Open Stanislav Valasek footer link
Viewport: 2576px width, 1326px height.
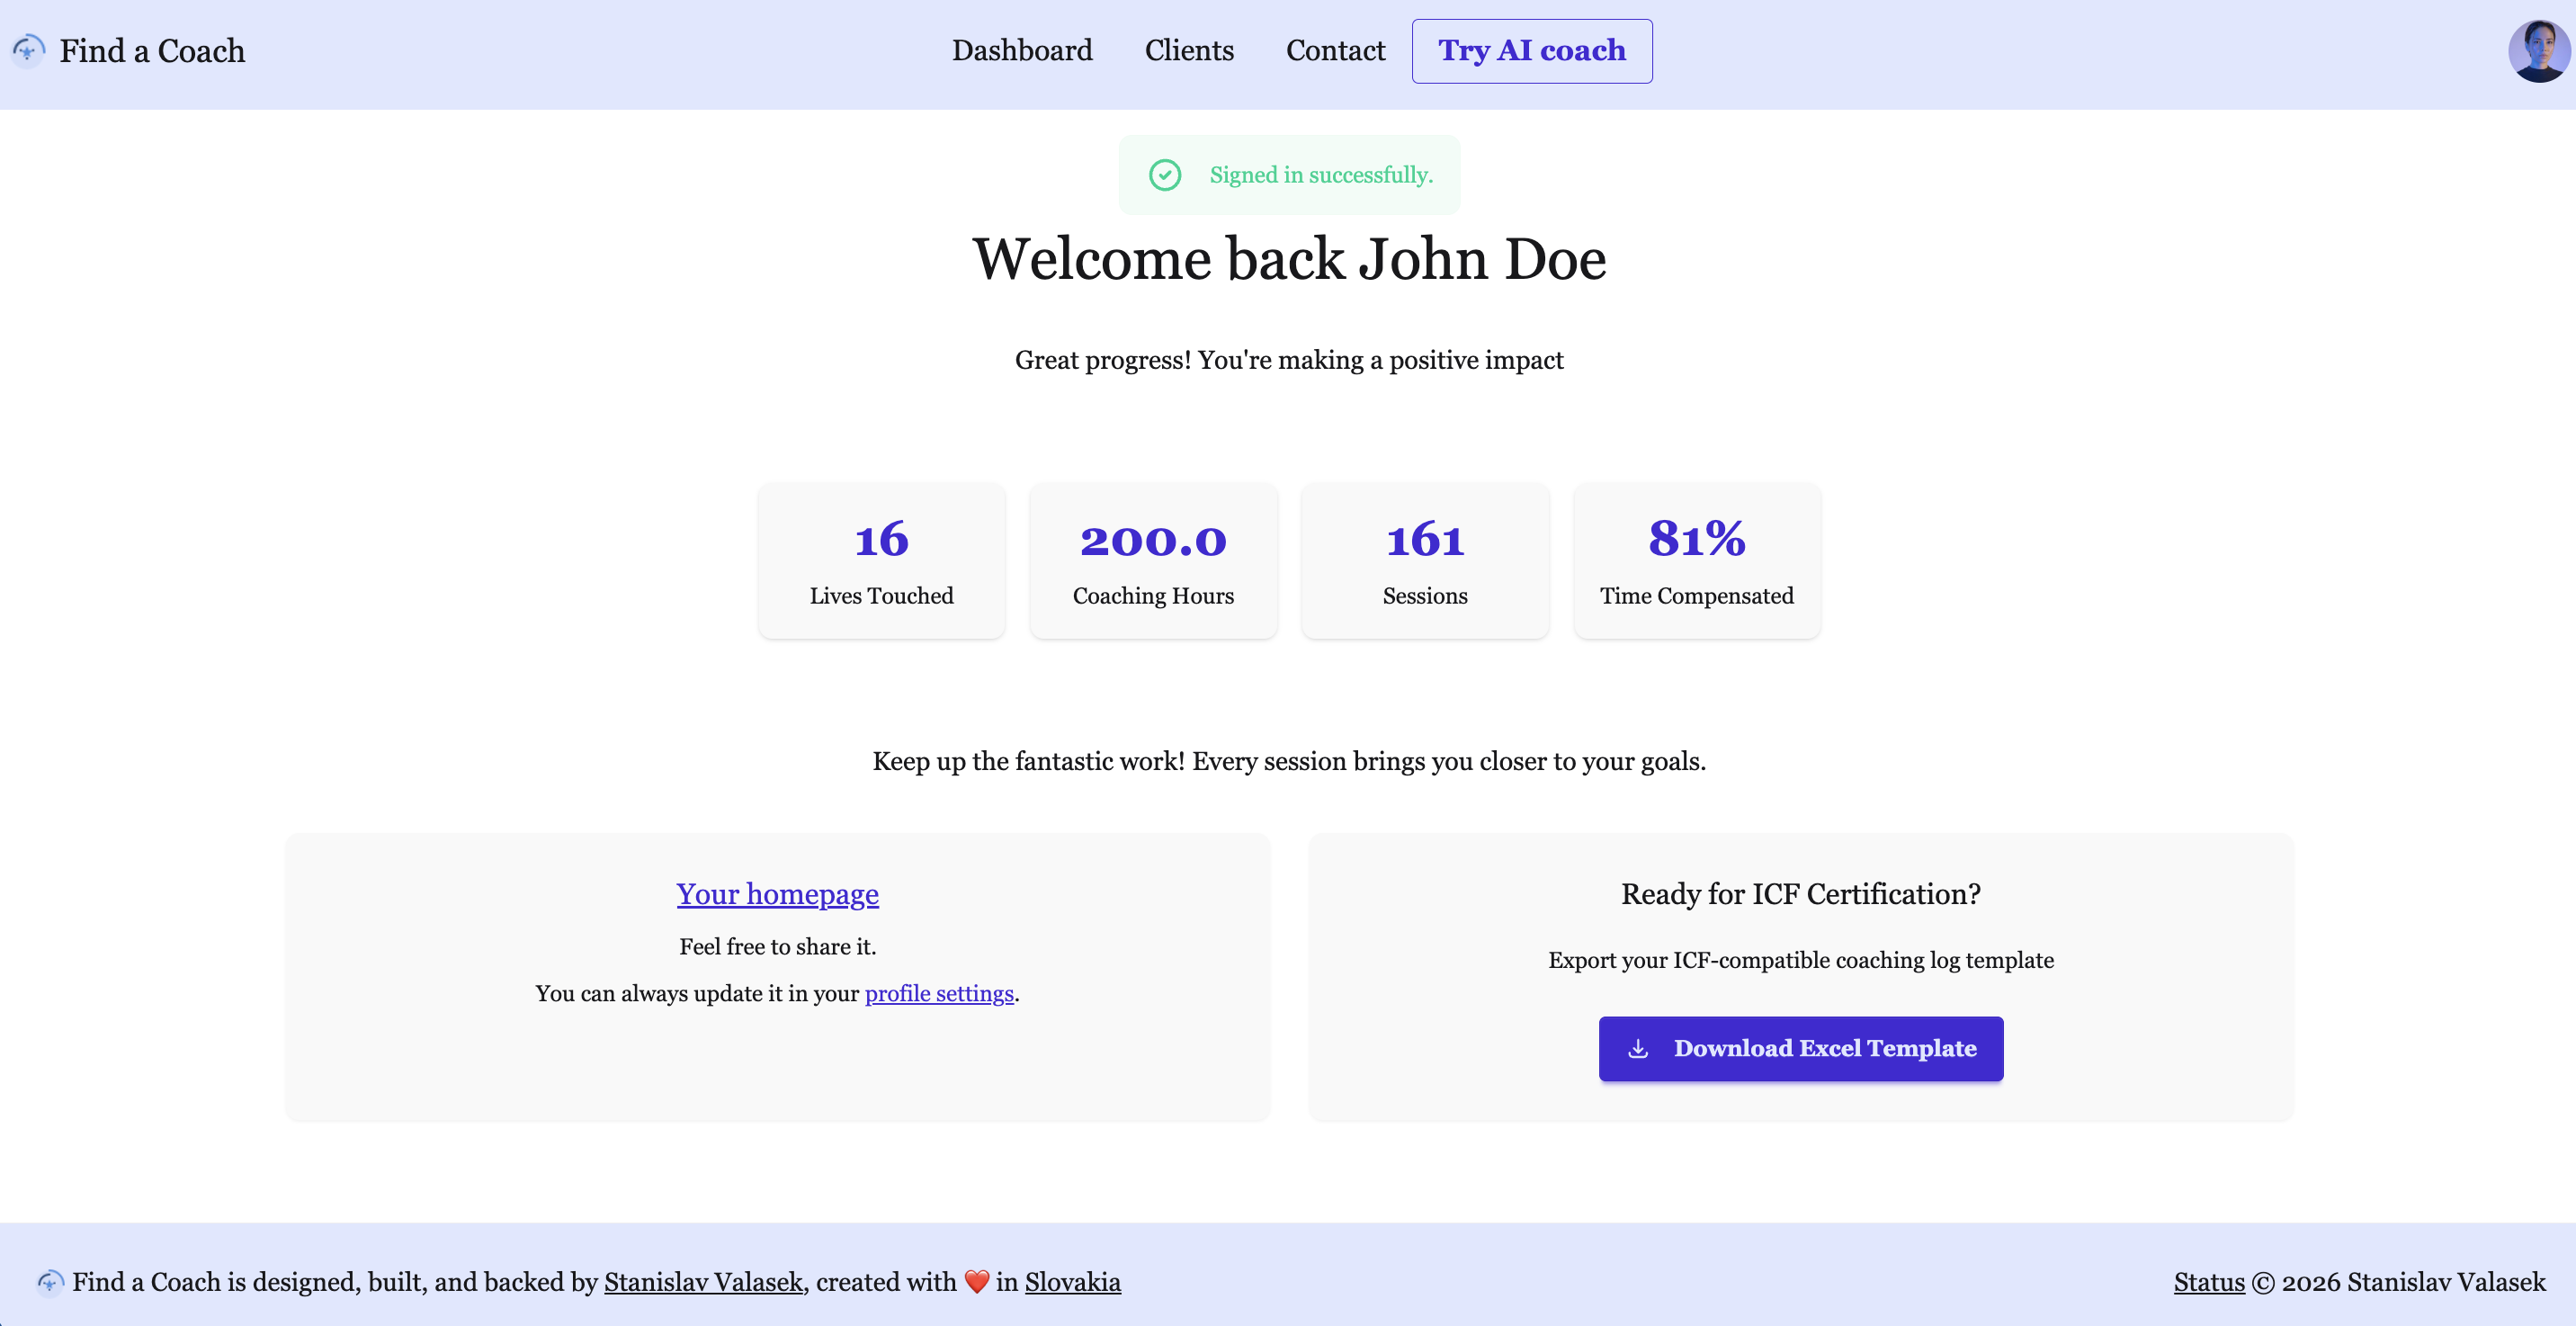point(703,1282)
